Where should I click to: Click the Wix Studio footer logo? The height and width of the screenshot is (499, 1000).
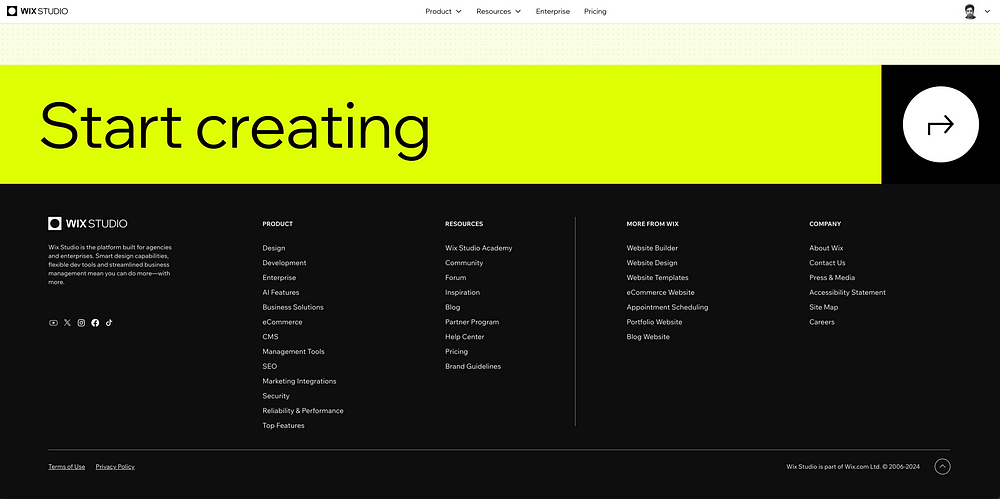coord(88,223)
